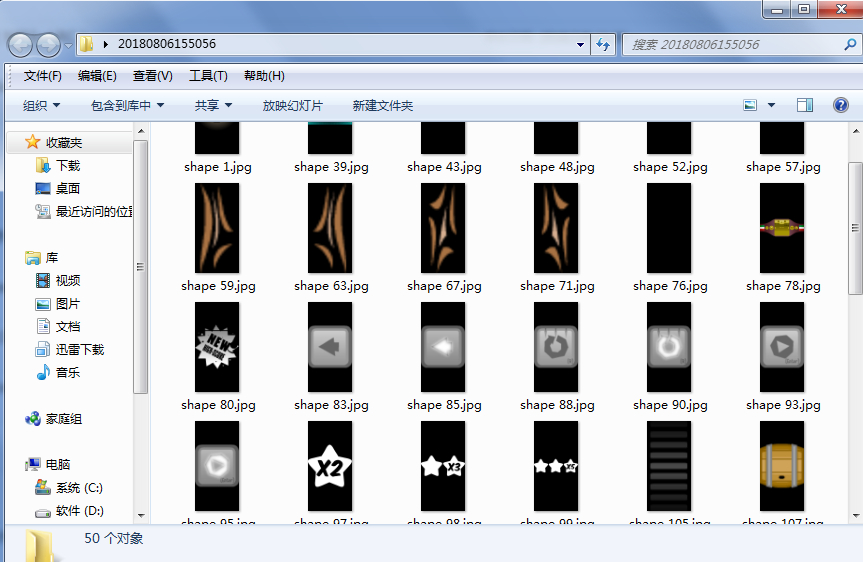Select the shape 63.jpg thumbnail
Viewport: 863px width, 562px height.
pyautogui.click(x=330, y=228)
